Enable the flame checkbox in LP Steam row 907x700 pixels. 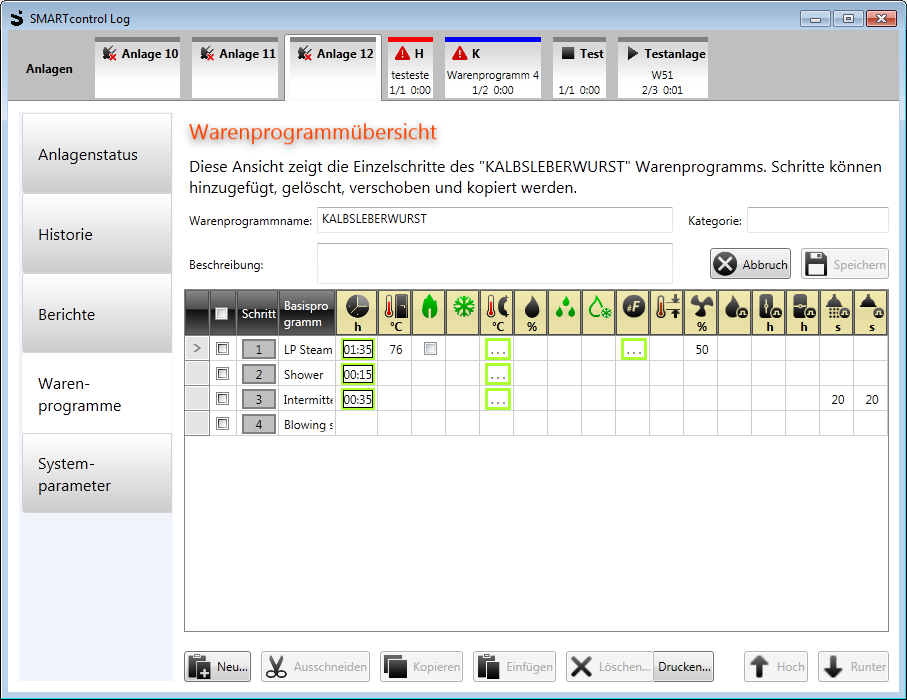click(429, 349)
